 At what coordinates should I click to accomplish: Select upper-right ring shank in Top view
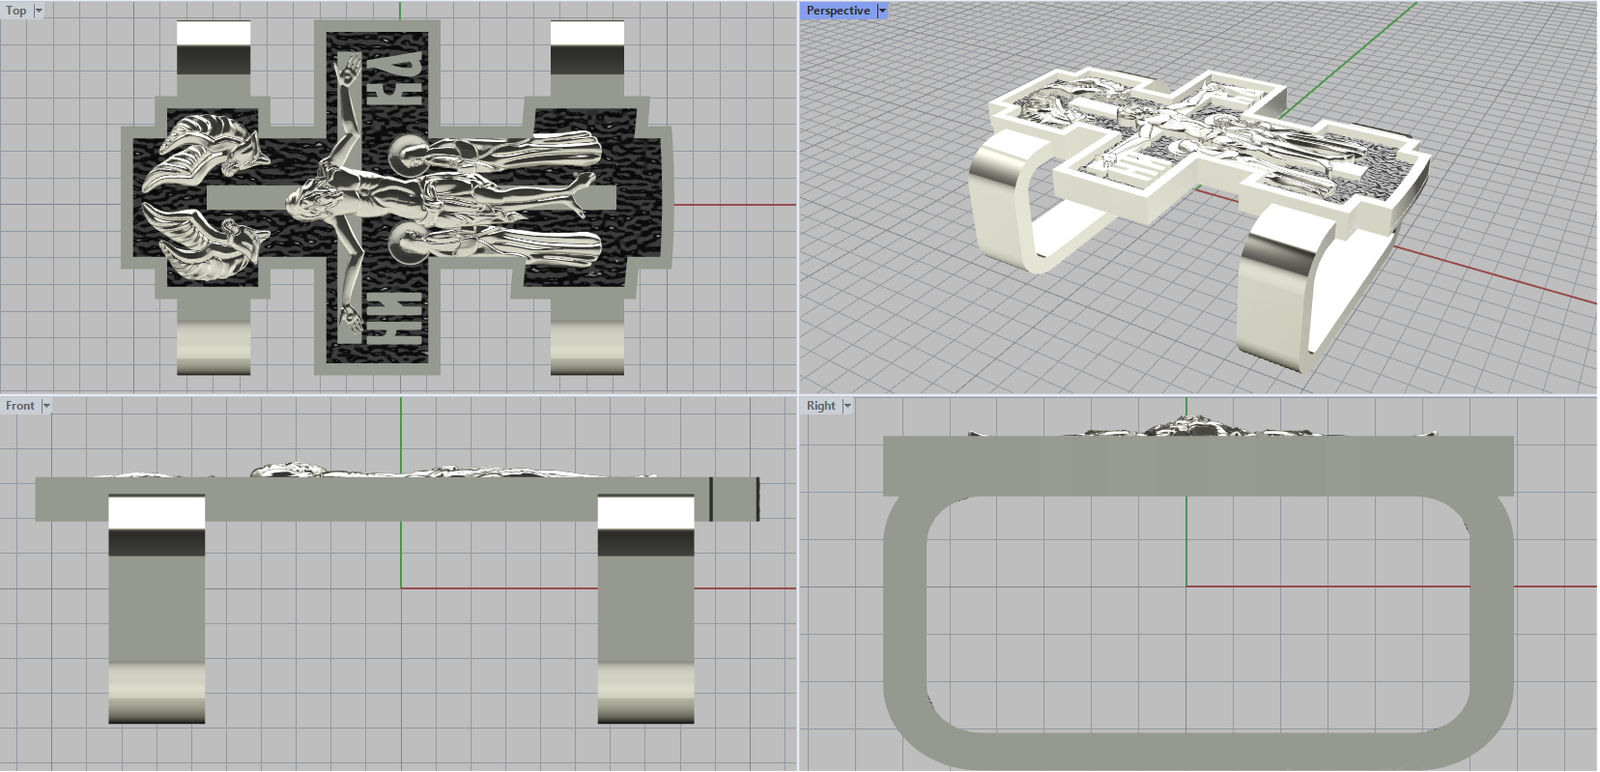pyautogui.click(x=587, y=58)
